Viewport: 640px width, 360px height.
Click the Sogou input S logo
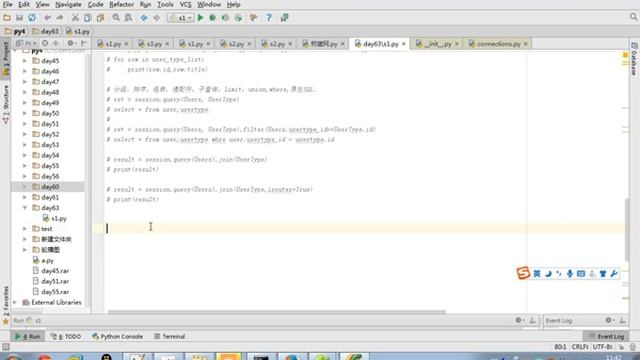click(x=523, y=273)
